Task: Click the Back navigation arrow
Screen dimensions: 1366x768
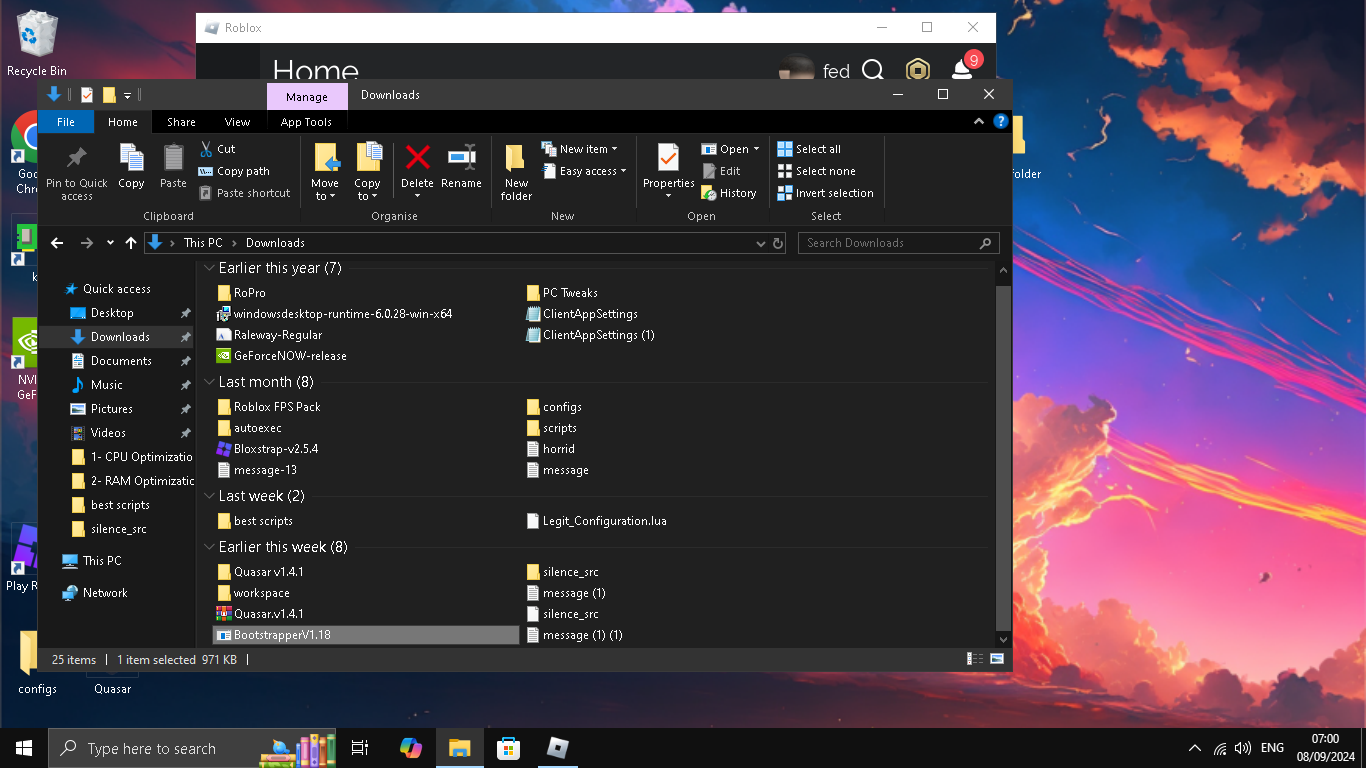Action: coord(57,243)
